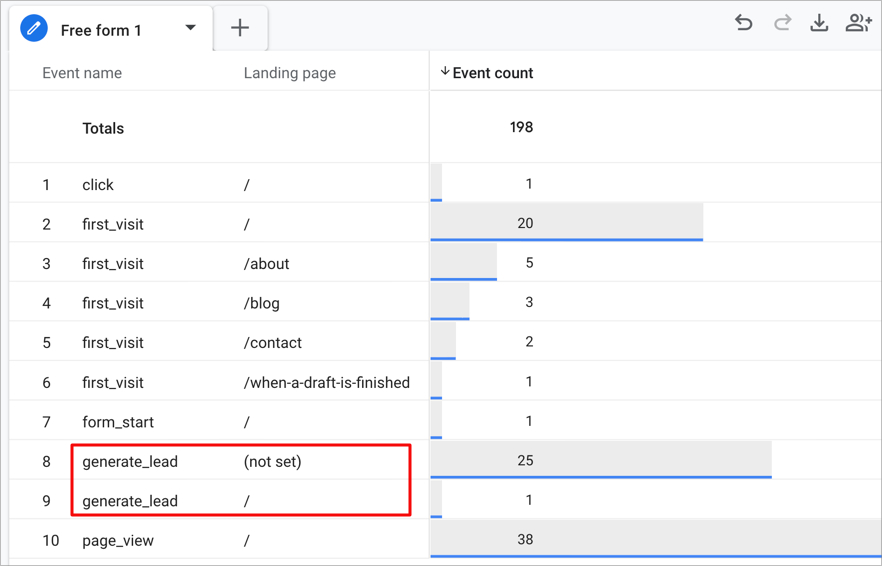
Task: Click event count 3 for /blog
Action: pyautogui.click(x=529, y=302)
